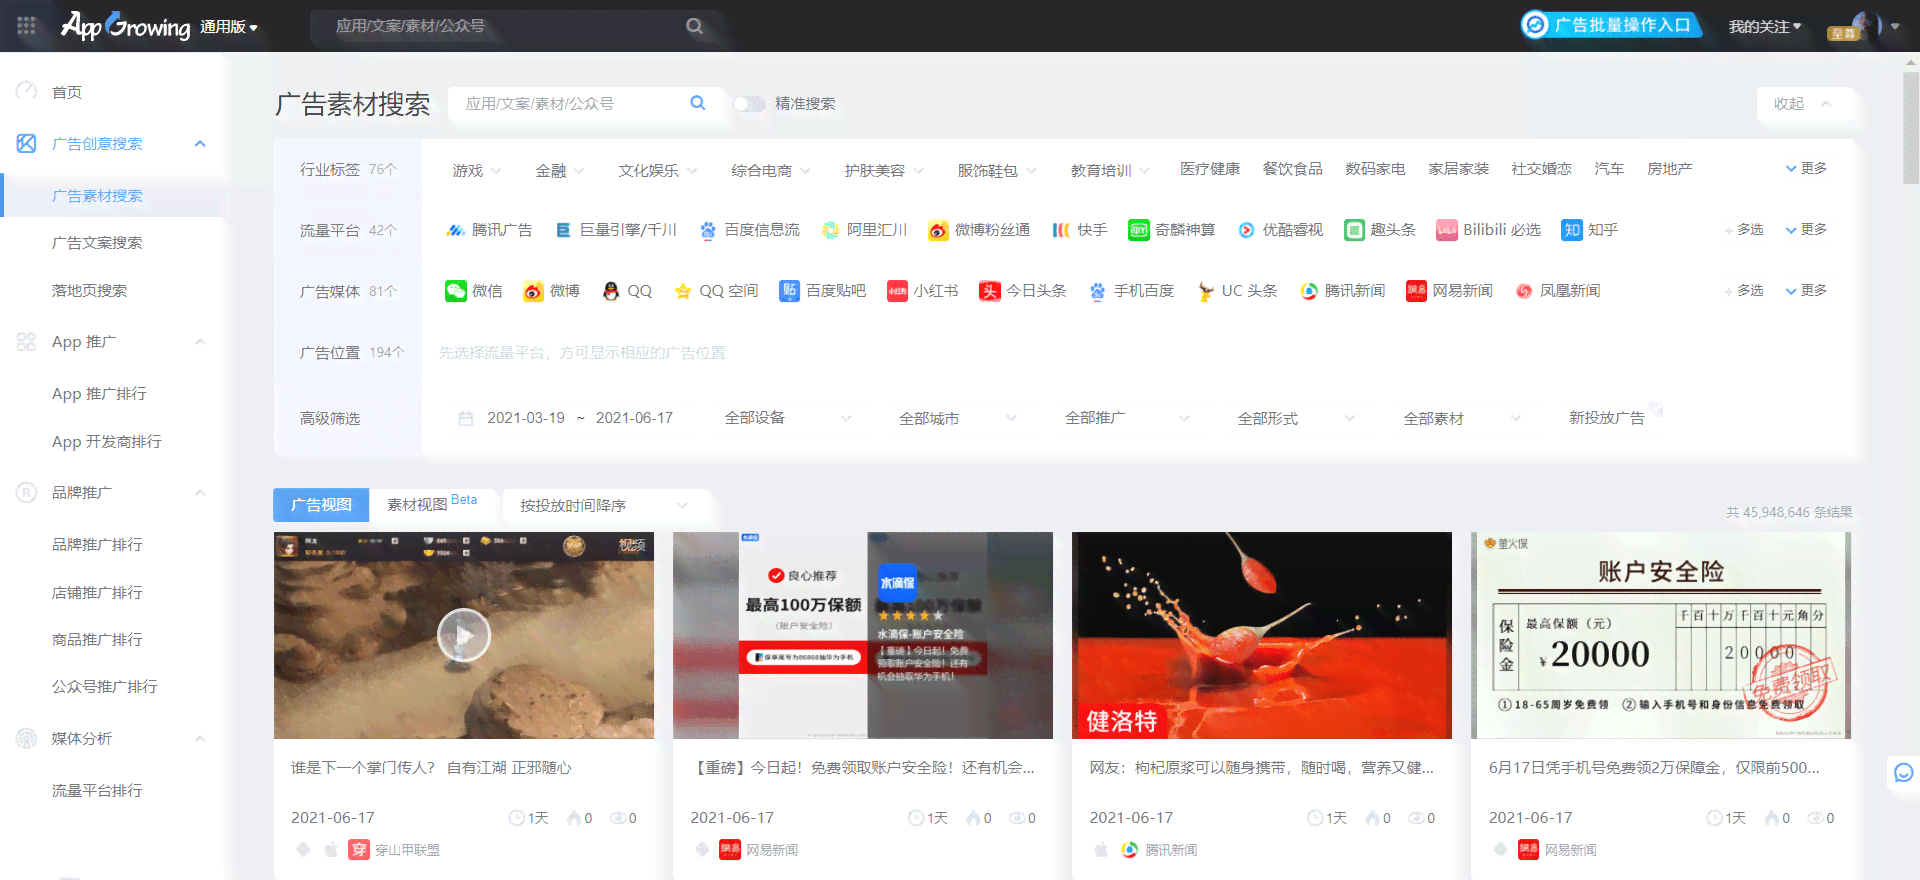Switch to the 广告视图 tab

[x=321, y=505]
